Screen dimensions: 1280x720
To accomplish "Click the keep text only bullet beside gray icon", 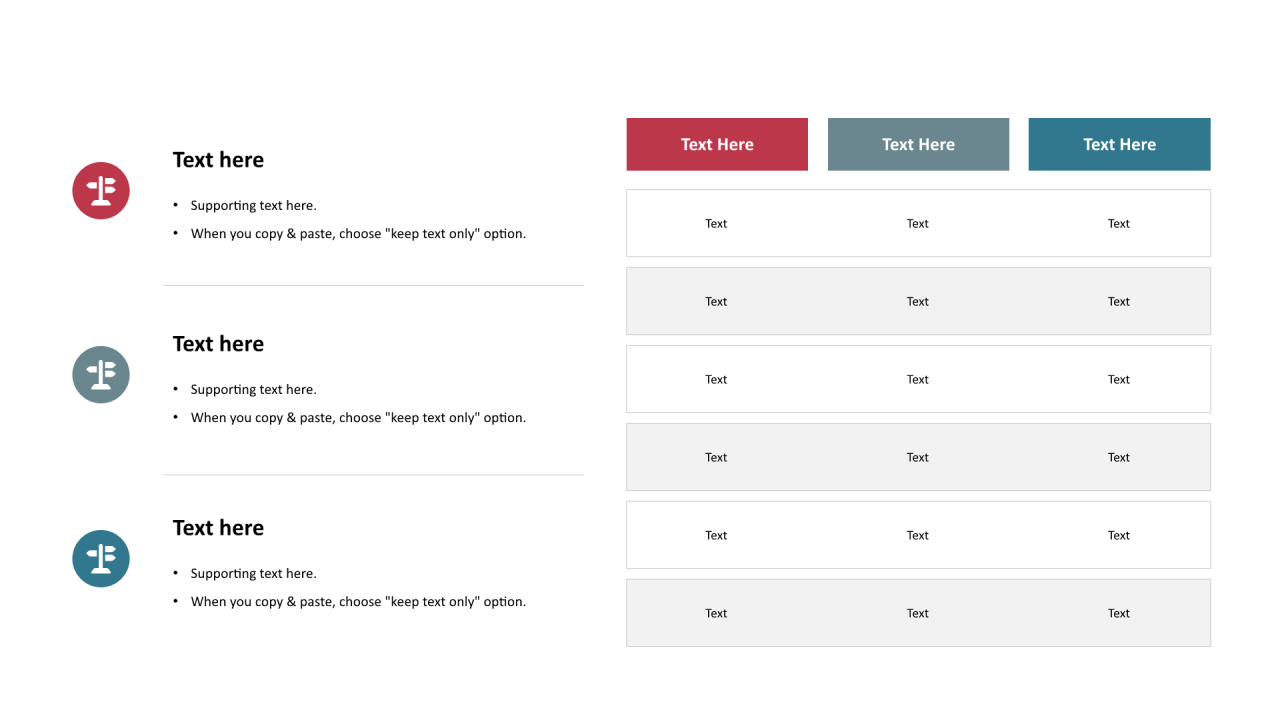I will tap(358, 417).
